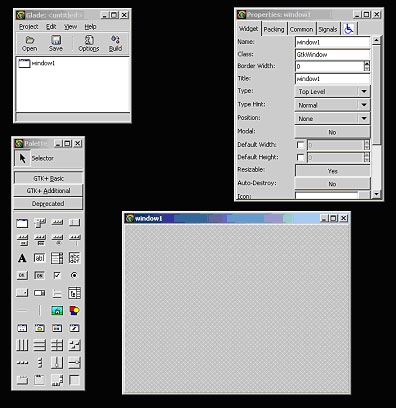Click the Title field in Properties

(x=332, y=79)
